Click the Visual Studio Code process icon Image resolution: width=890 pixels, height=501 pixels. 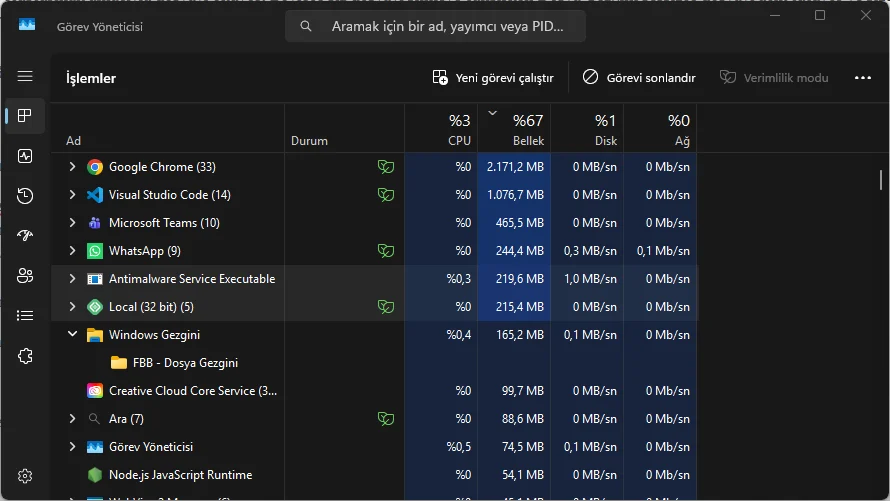click(x=95, y=195)
